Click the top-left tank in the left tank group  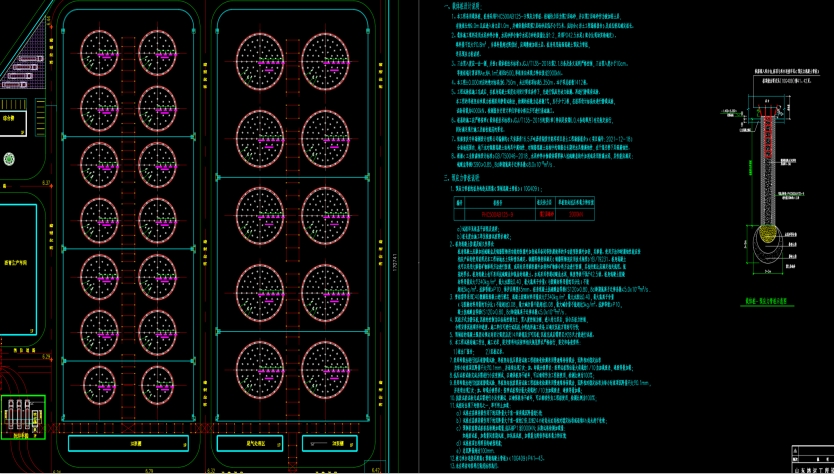point(101,50)
